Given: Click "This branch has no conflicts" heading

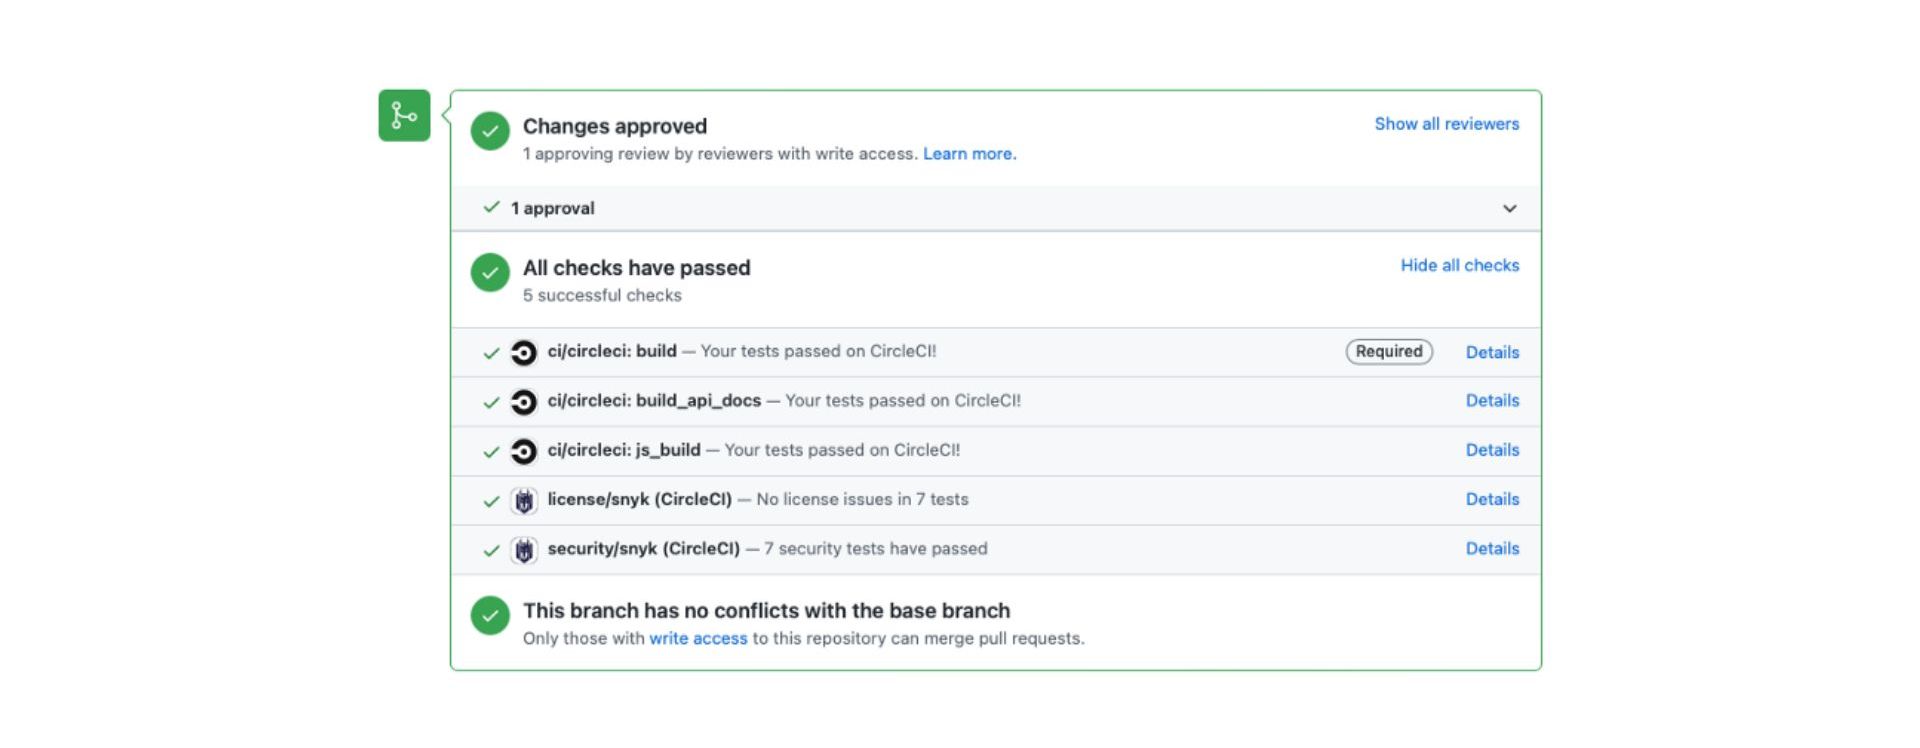Looking at the screenshot, I should [766, 611].
